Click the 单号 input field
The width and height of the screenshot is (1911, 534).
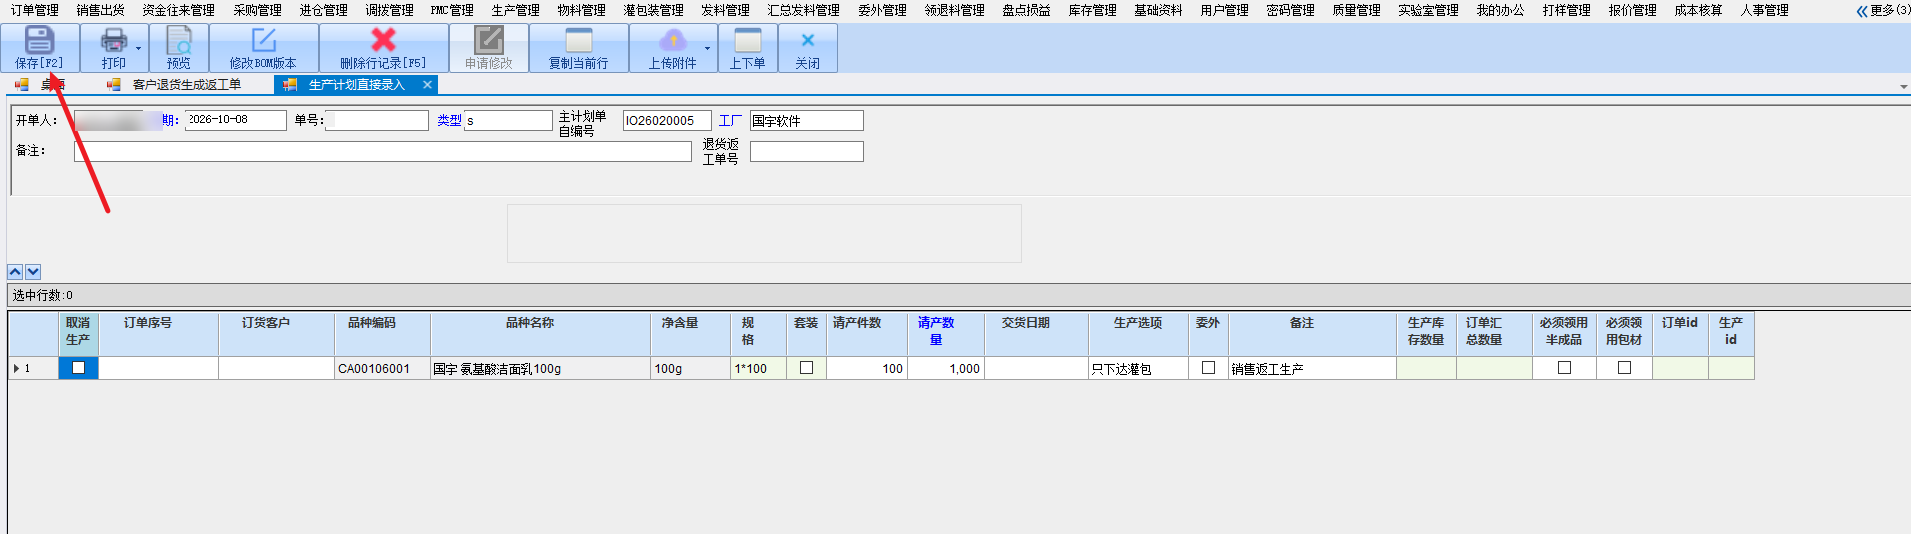click(x=377, y=120)
